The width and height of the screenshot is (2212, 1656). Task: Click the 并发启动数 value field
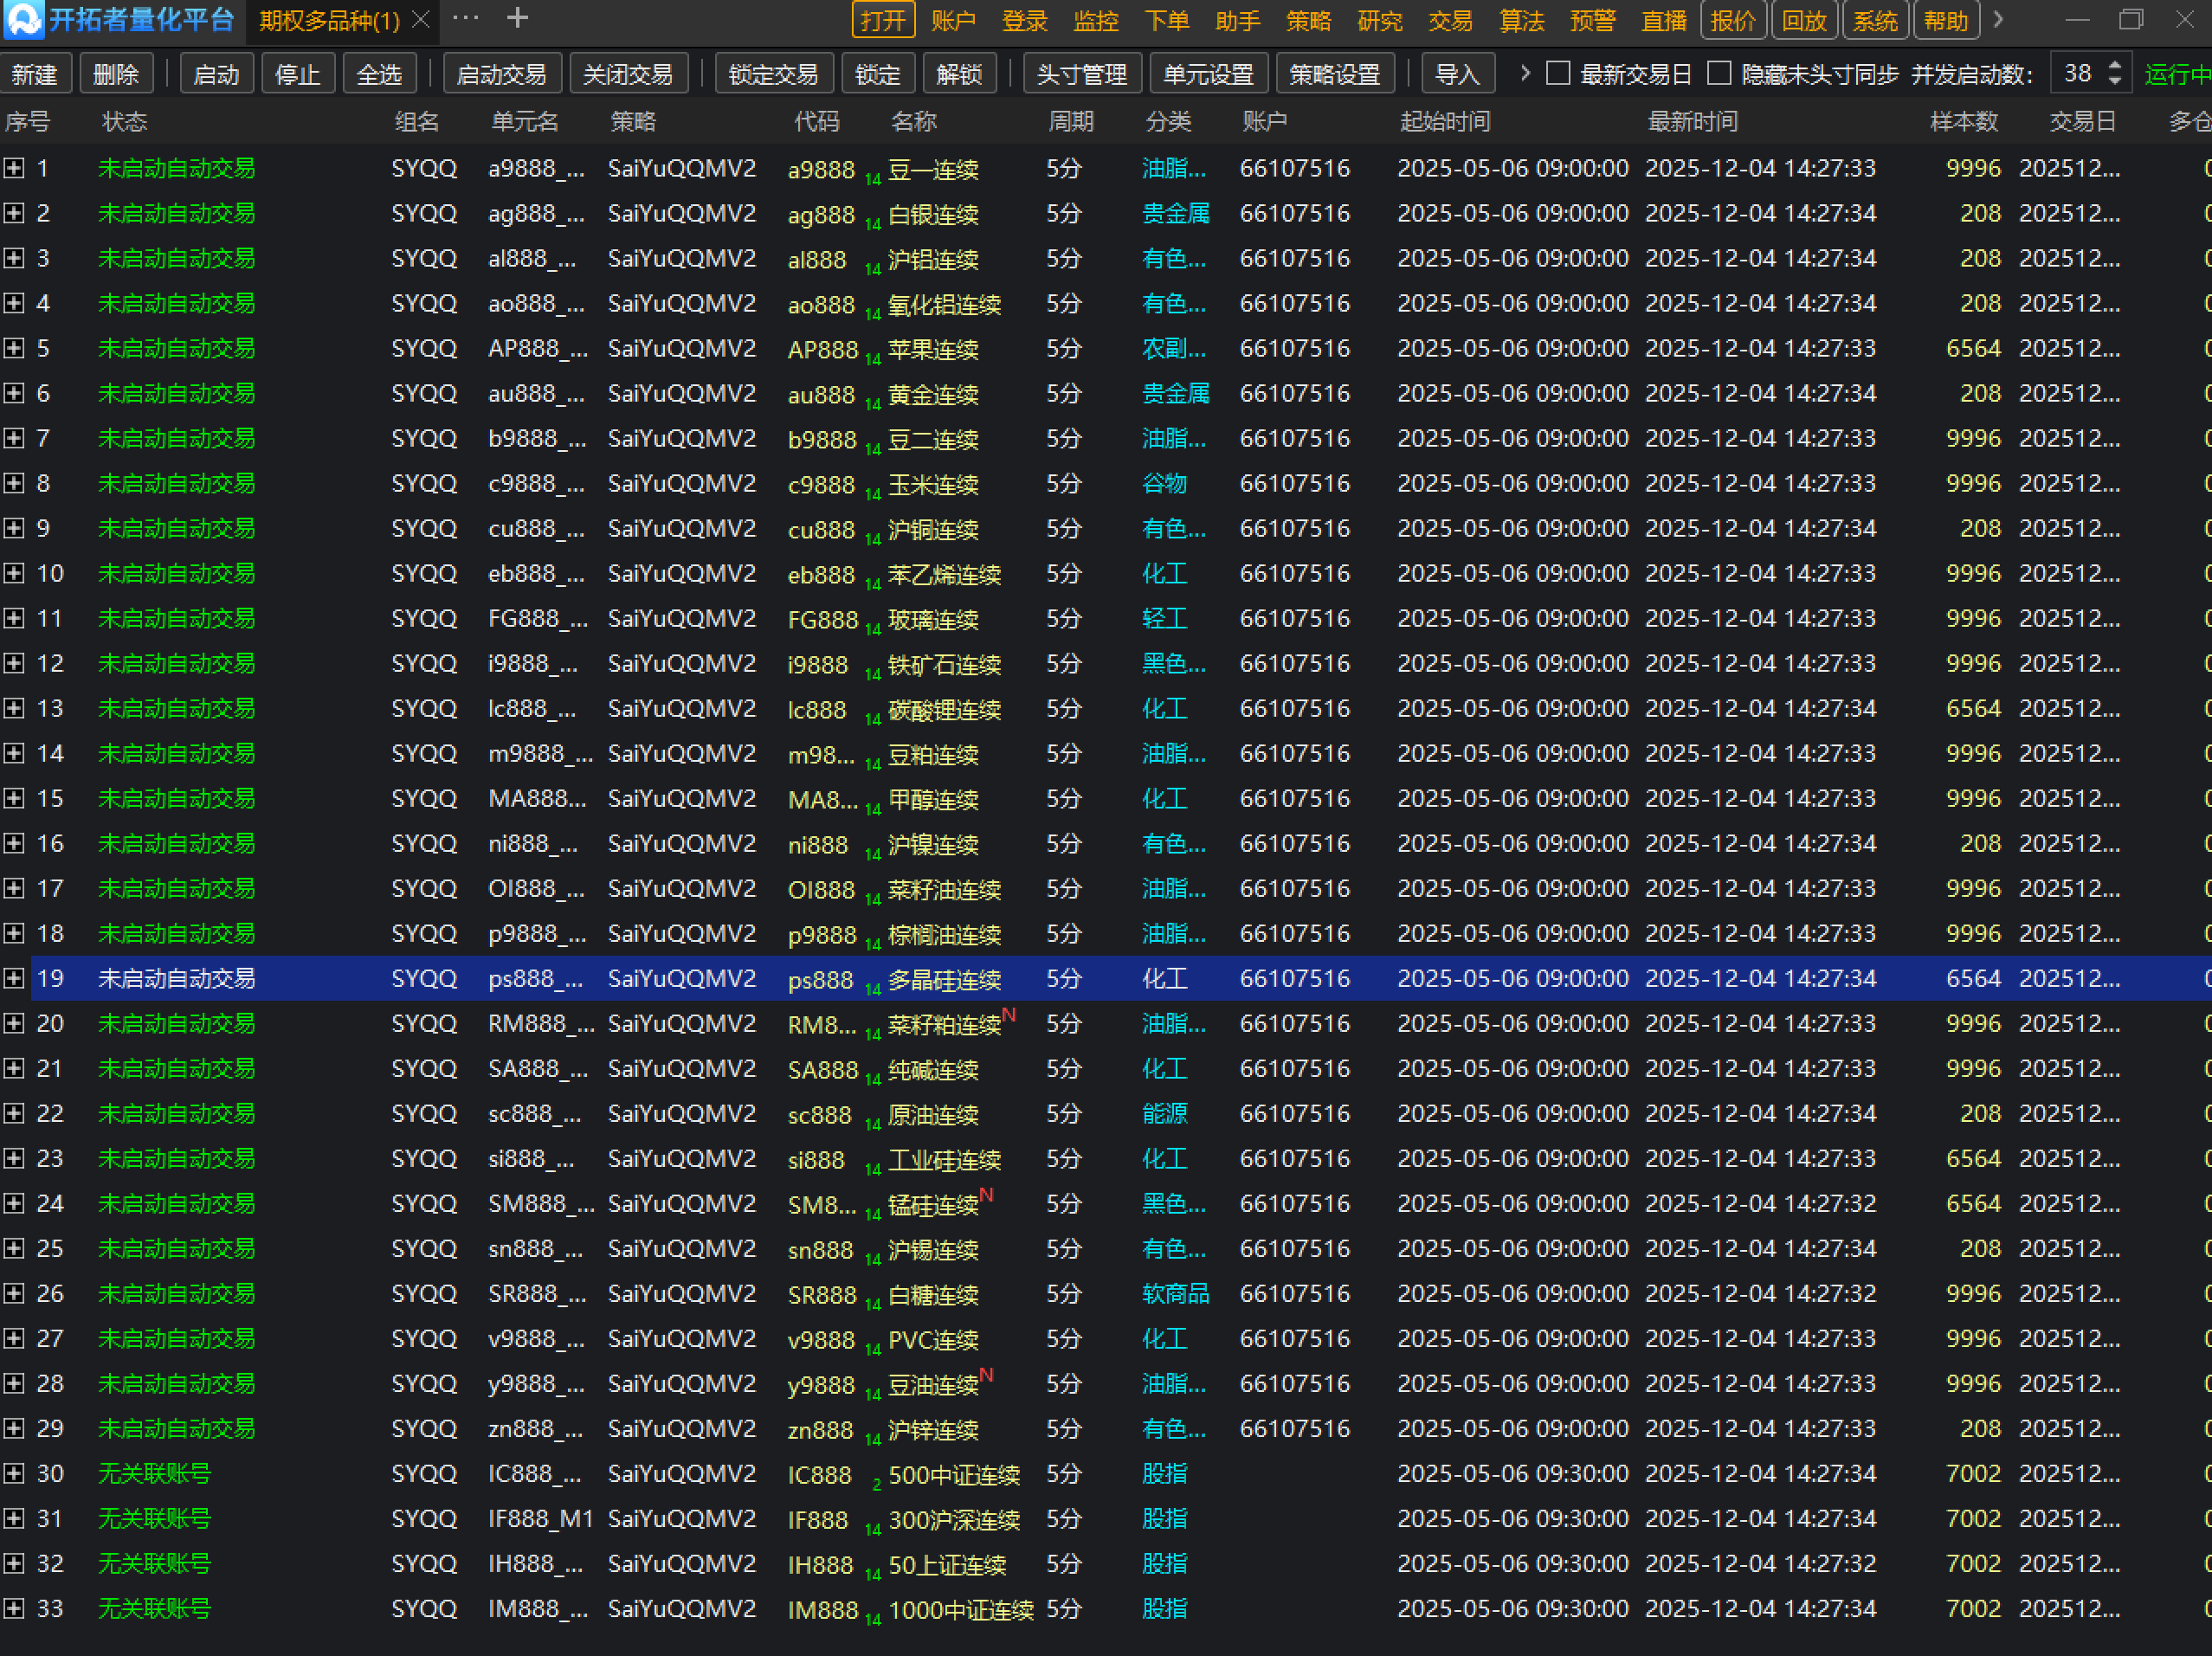[2077, 74]
